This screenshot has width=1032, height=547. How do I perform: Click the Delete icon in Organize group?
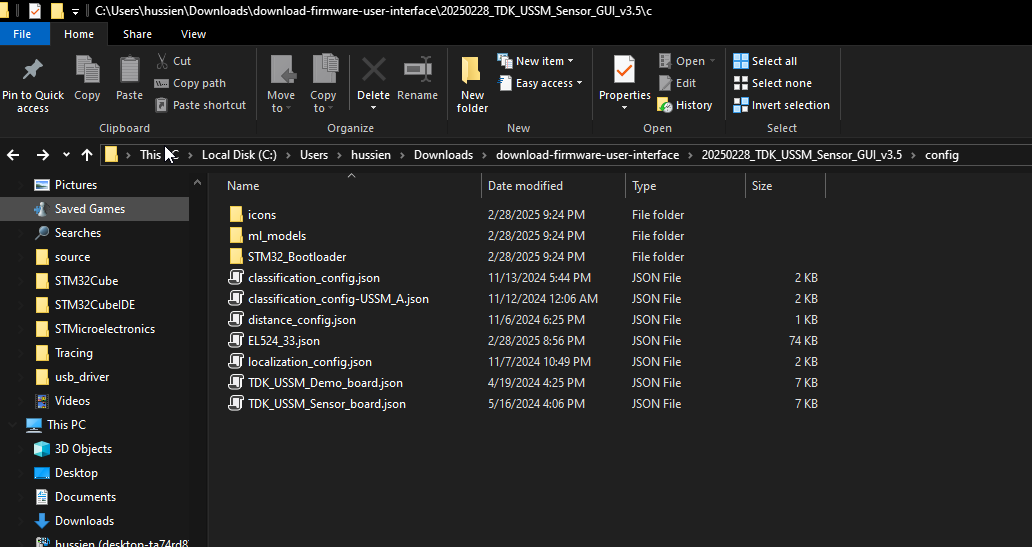373,72
